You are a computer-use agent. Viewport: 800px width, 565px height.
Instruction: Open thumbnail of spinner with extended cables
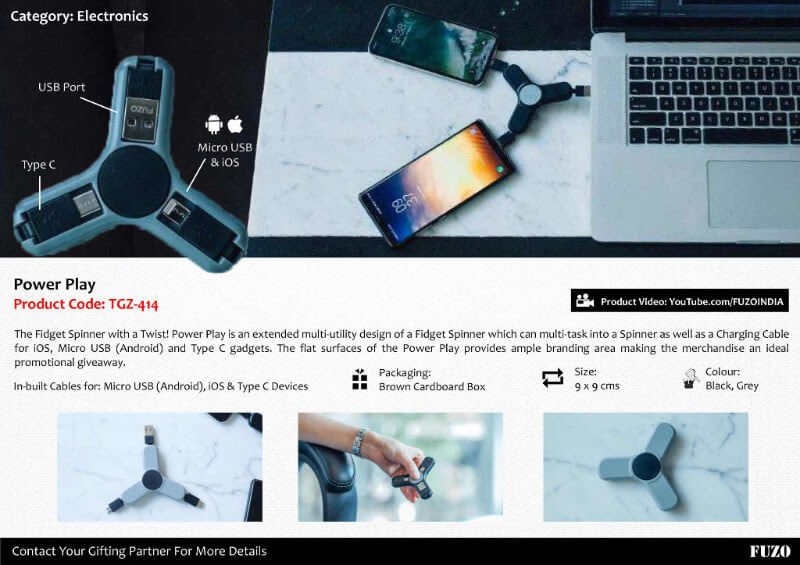(160, 467)
